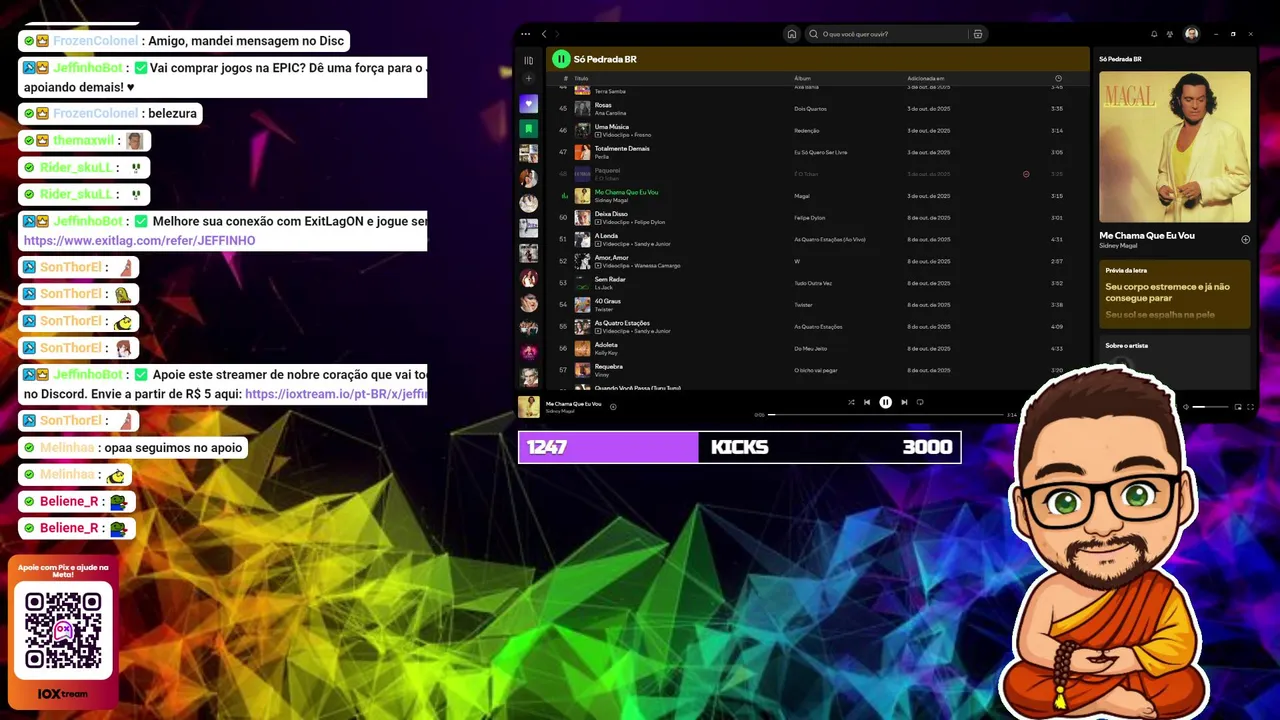Click the duration clock column icon
The width and height of the screenshot is (1280, 720).
[1058, 78]
